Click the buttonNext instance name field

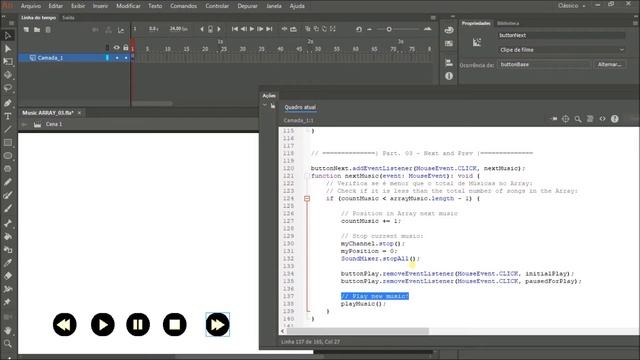[562, 36]
